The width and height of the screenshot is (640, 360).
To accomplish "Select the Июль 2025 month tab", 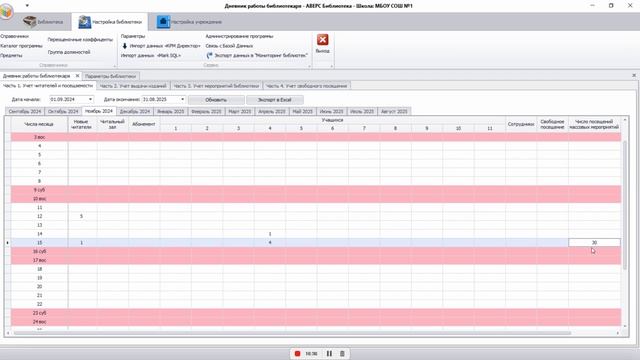I will pyautogui.click(x=362, y=111).
